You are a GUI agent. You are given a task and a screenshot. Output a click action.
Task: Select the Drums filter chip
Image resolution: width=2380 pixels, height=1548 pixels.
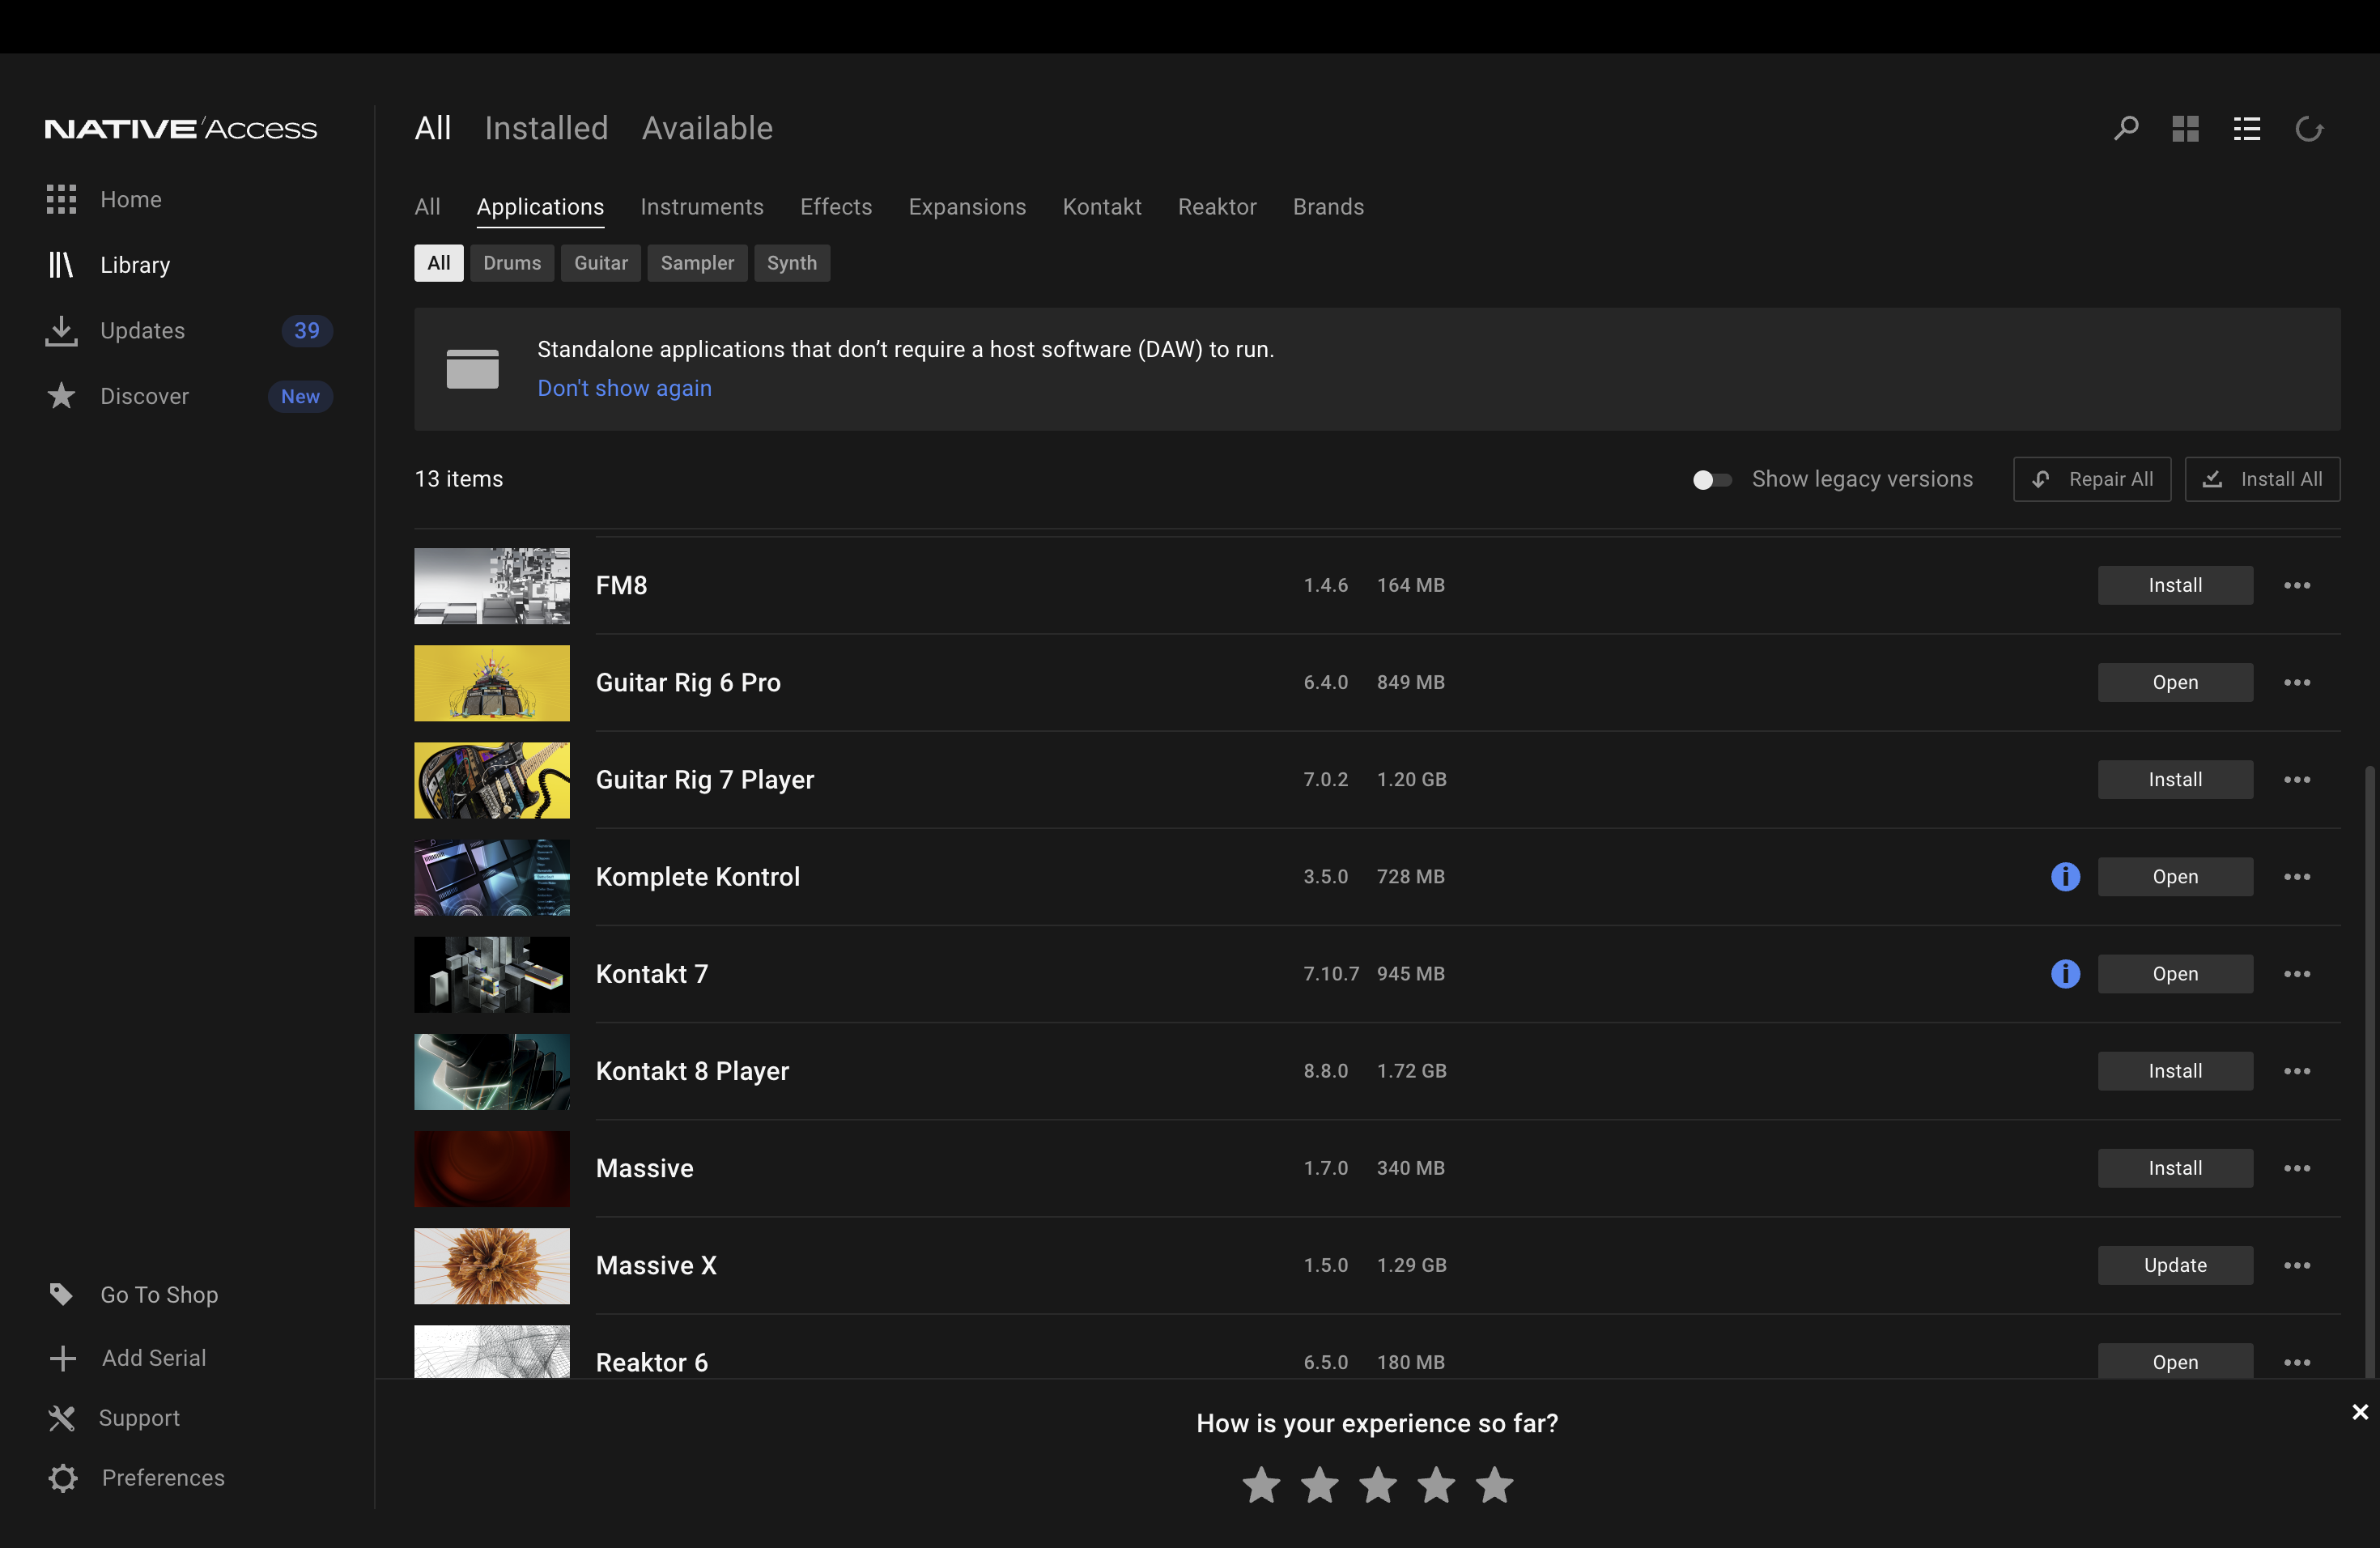511,263
